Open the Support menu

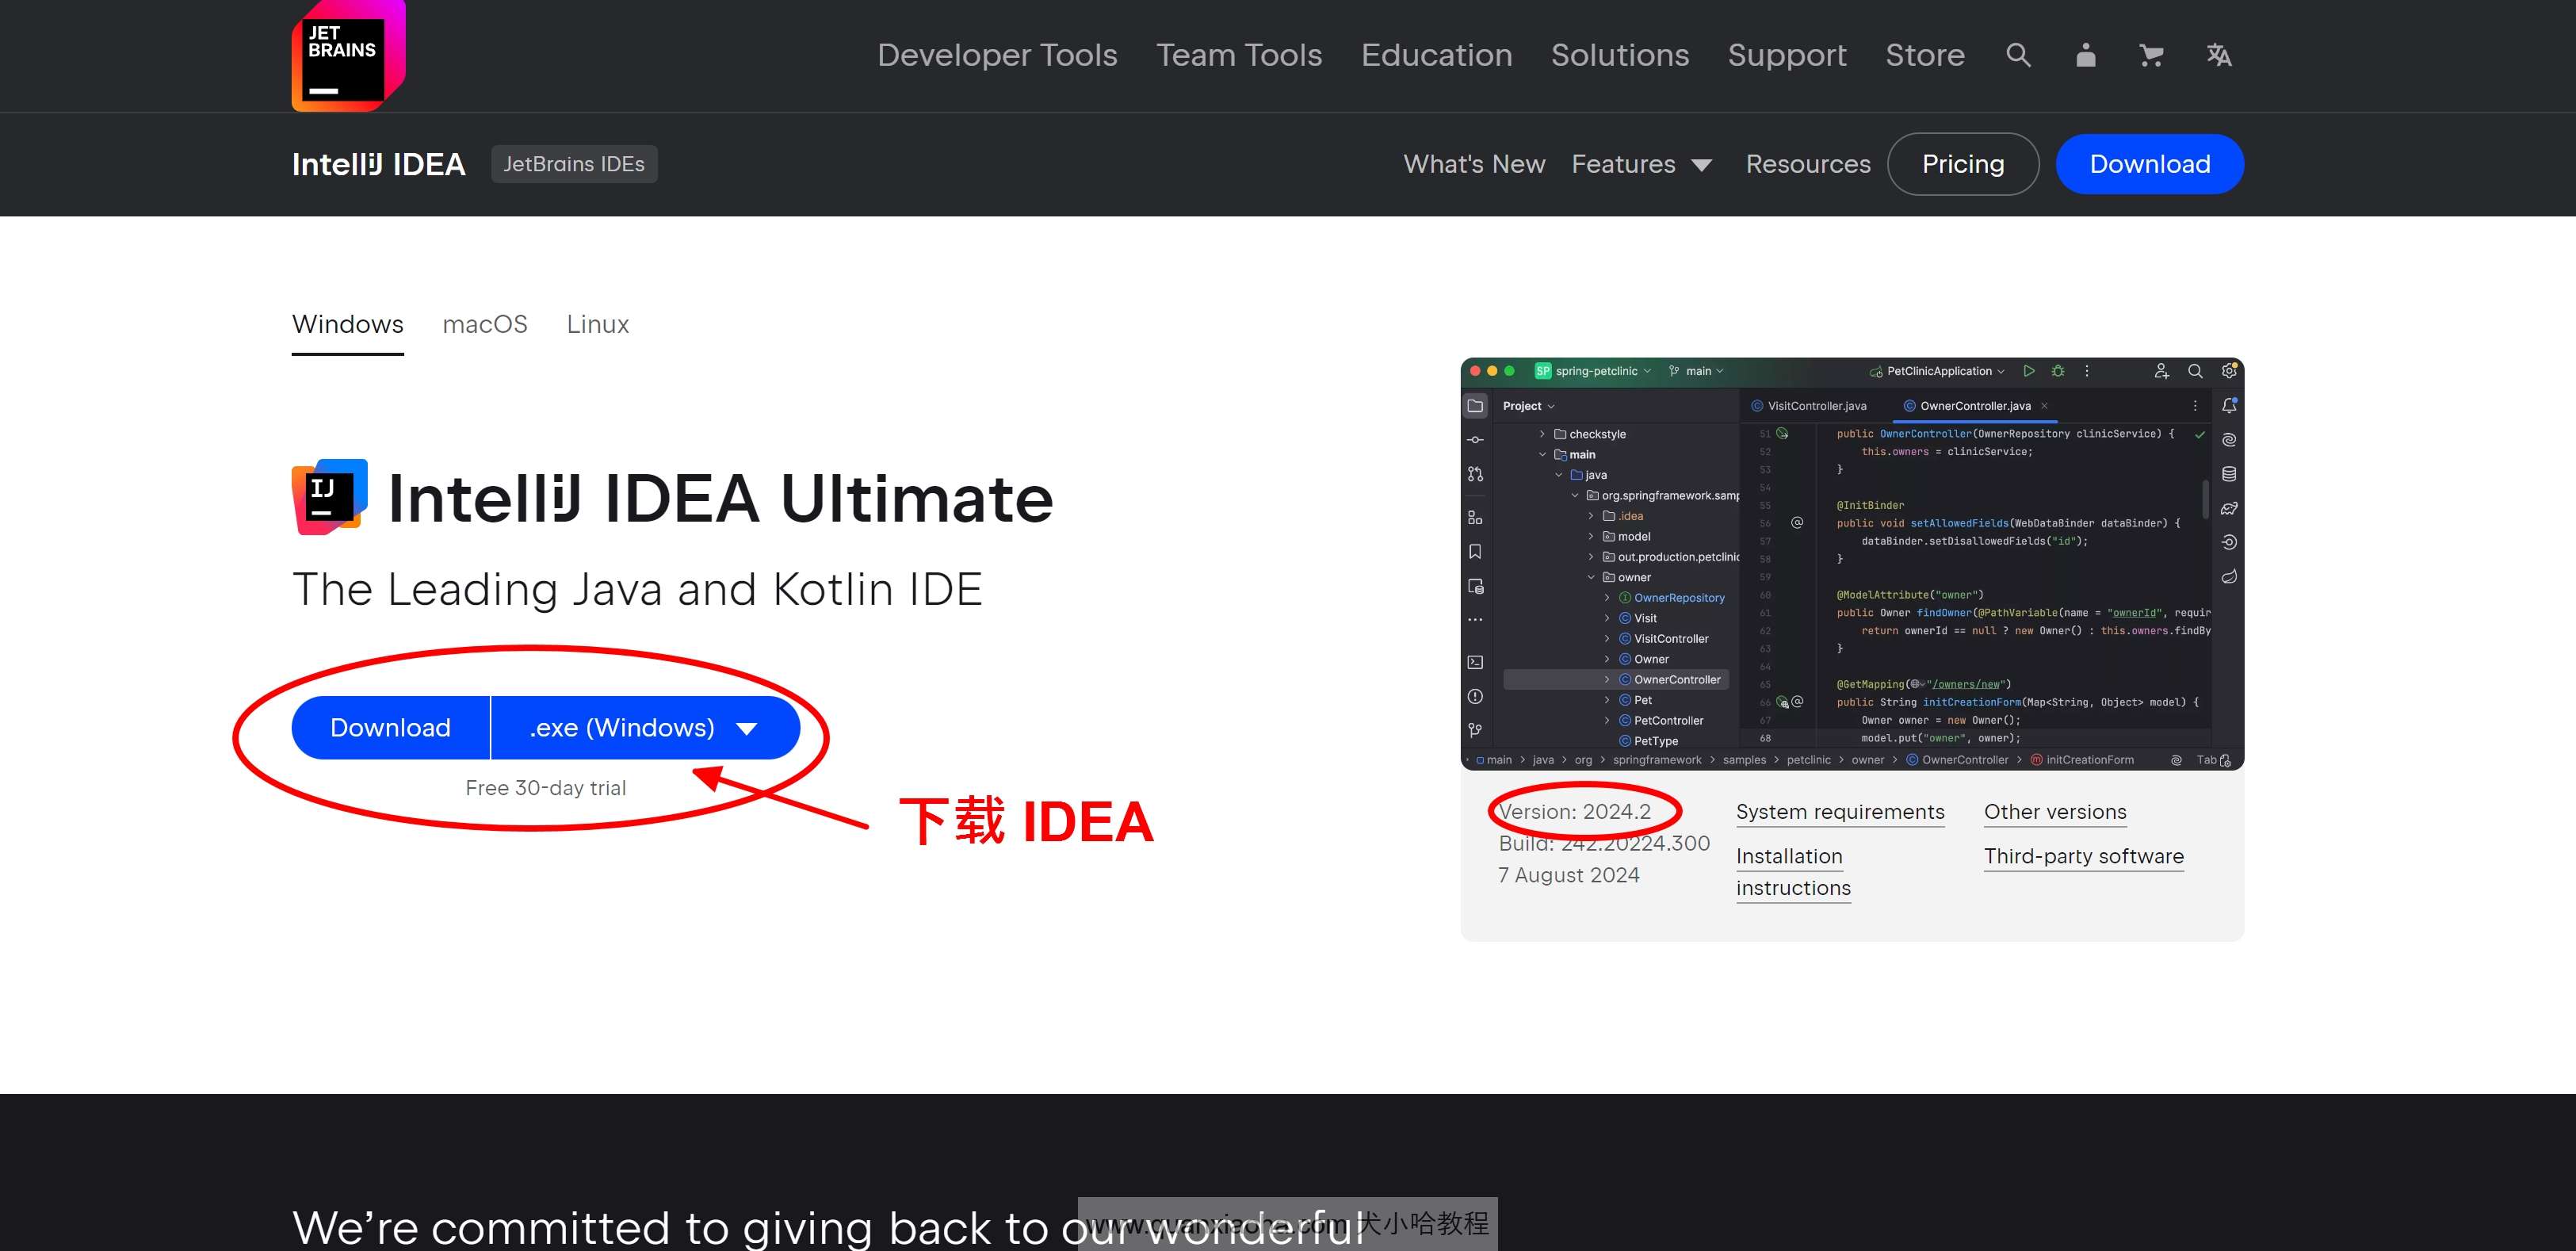tap(1787, 55)
